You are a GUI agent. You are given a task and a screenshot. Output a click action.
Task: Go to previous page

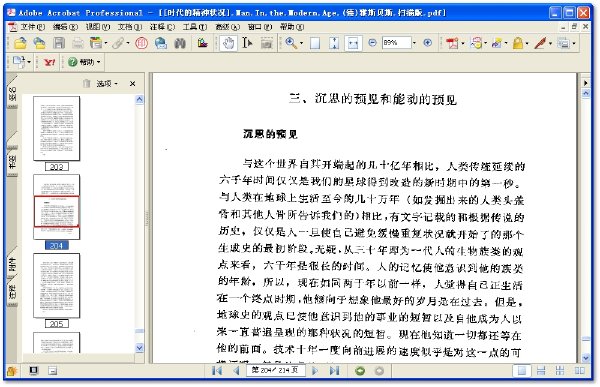point(236,371)
